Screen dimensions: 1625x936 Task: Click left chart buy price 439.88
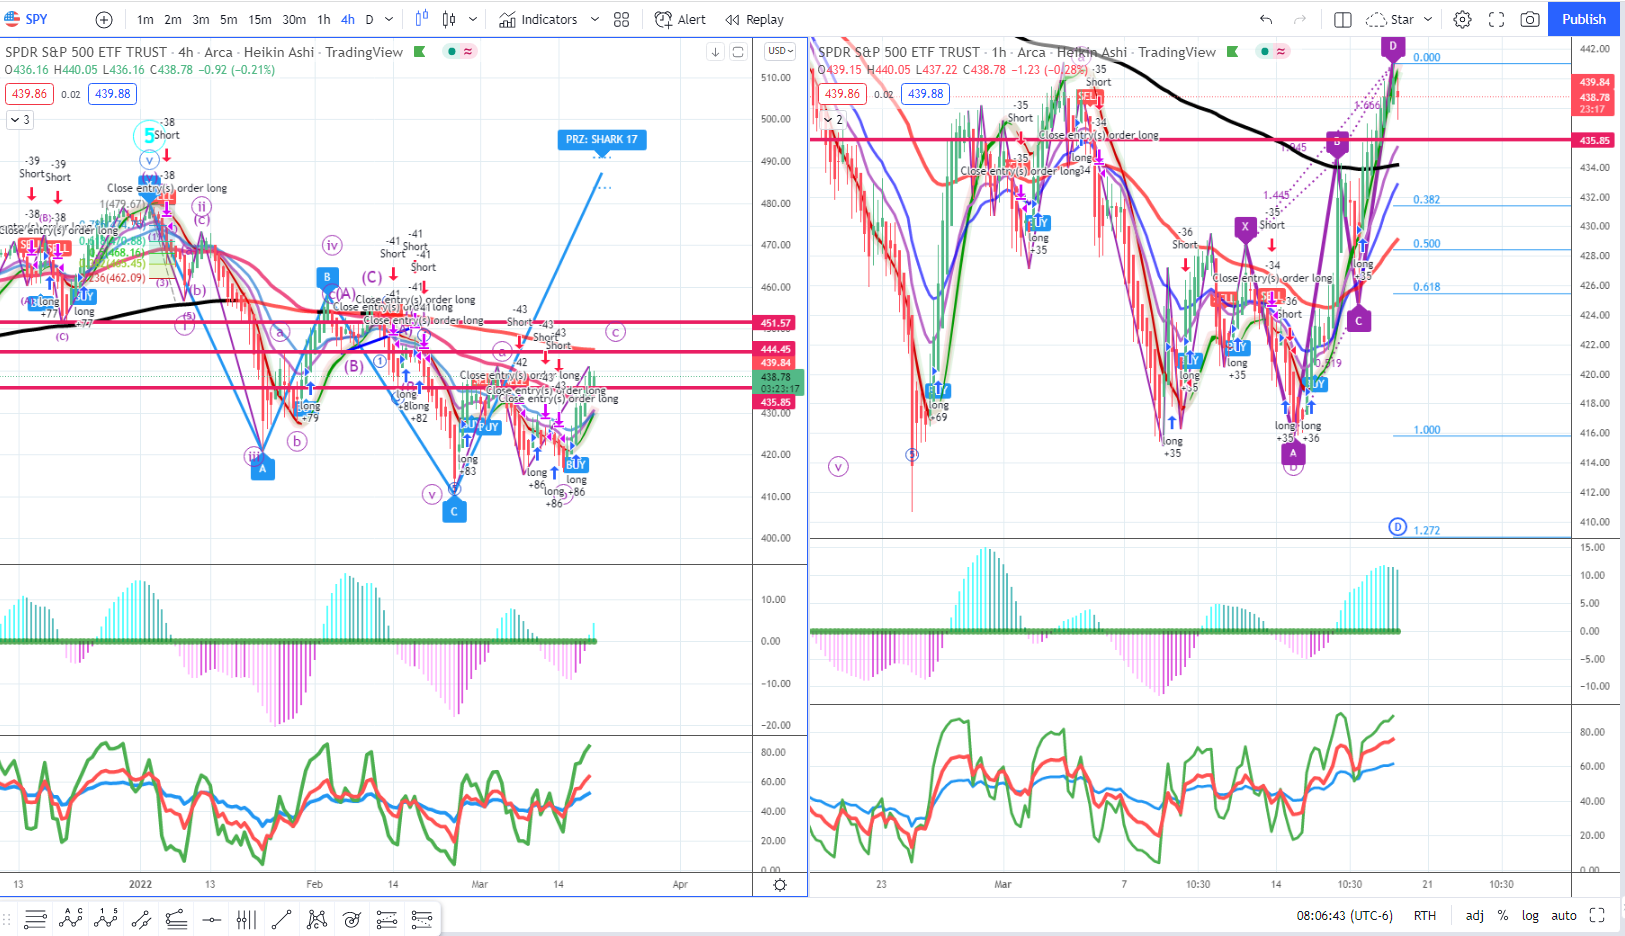point(112,94)
